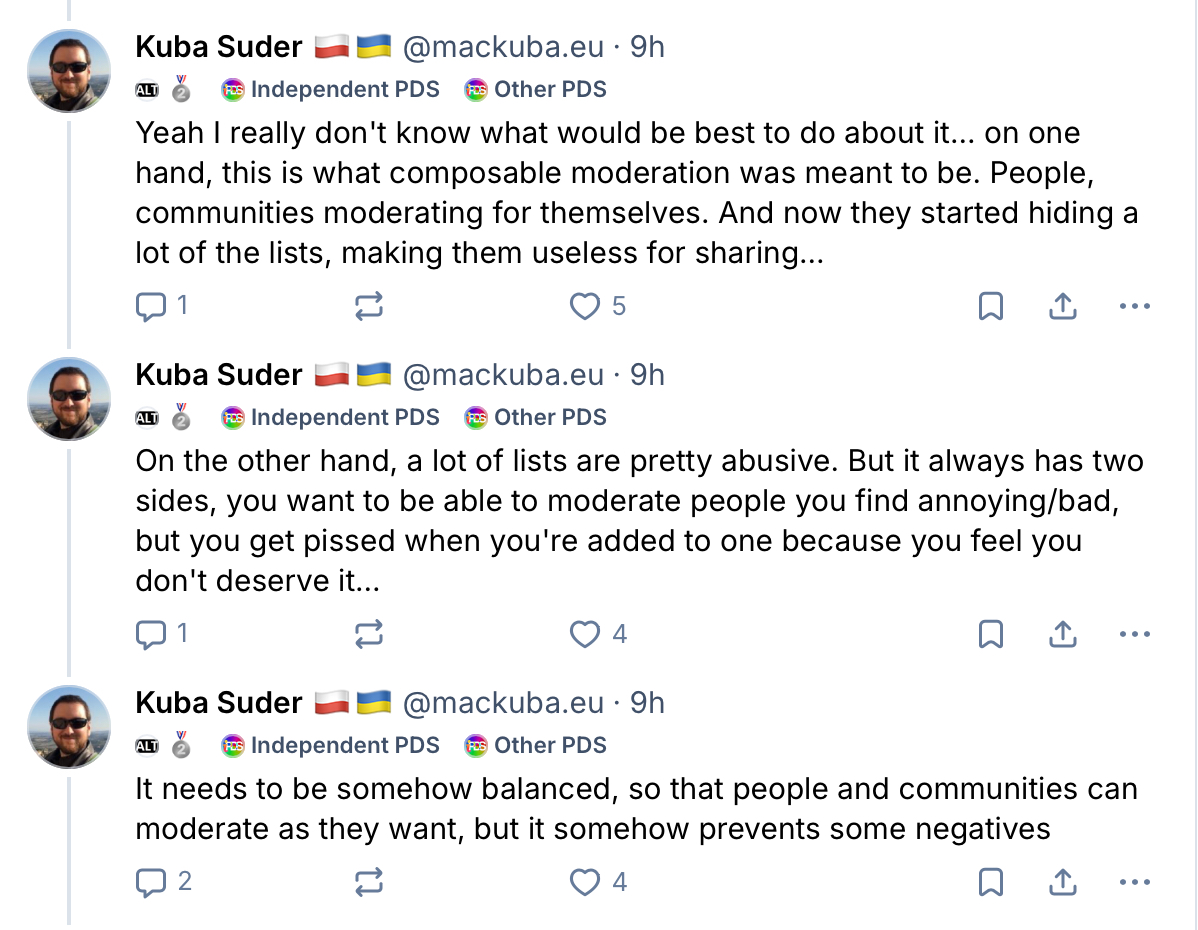The width and height of the screenshot is (1198, 930).
Task: Reply to the composable moderation post
Action: pos(150,306)
